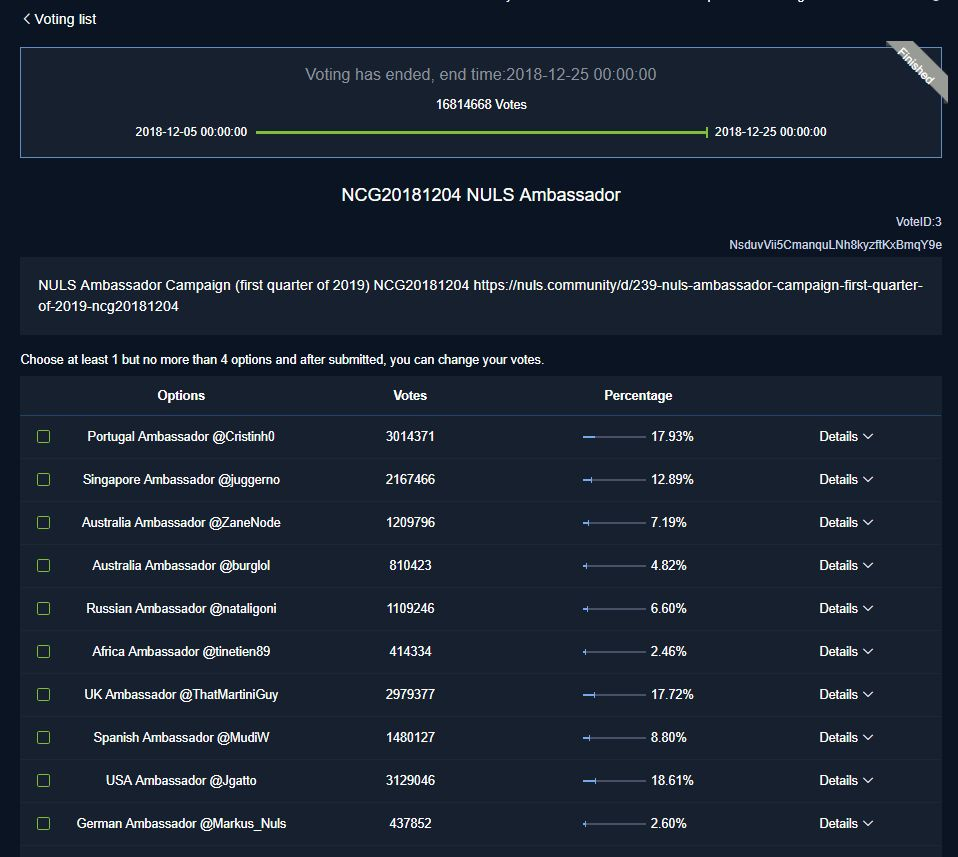The image size is (958, 857).
Task: Expand Details for @burglol row
Action: click(x=846, y=566)
